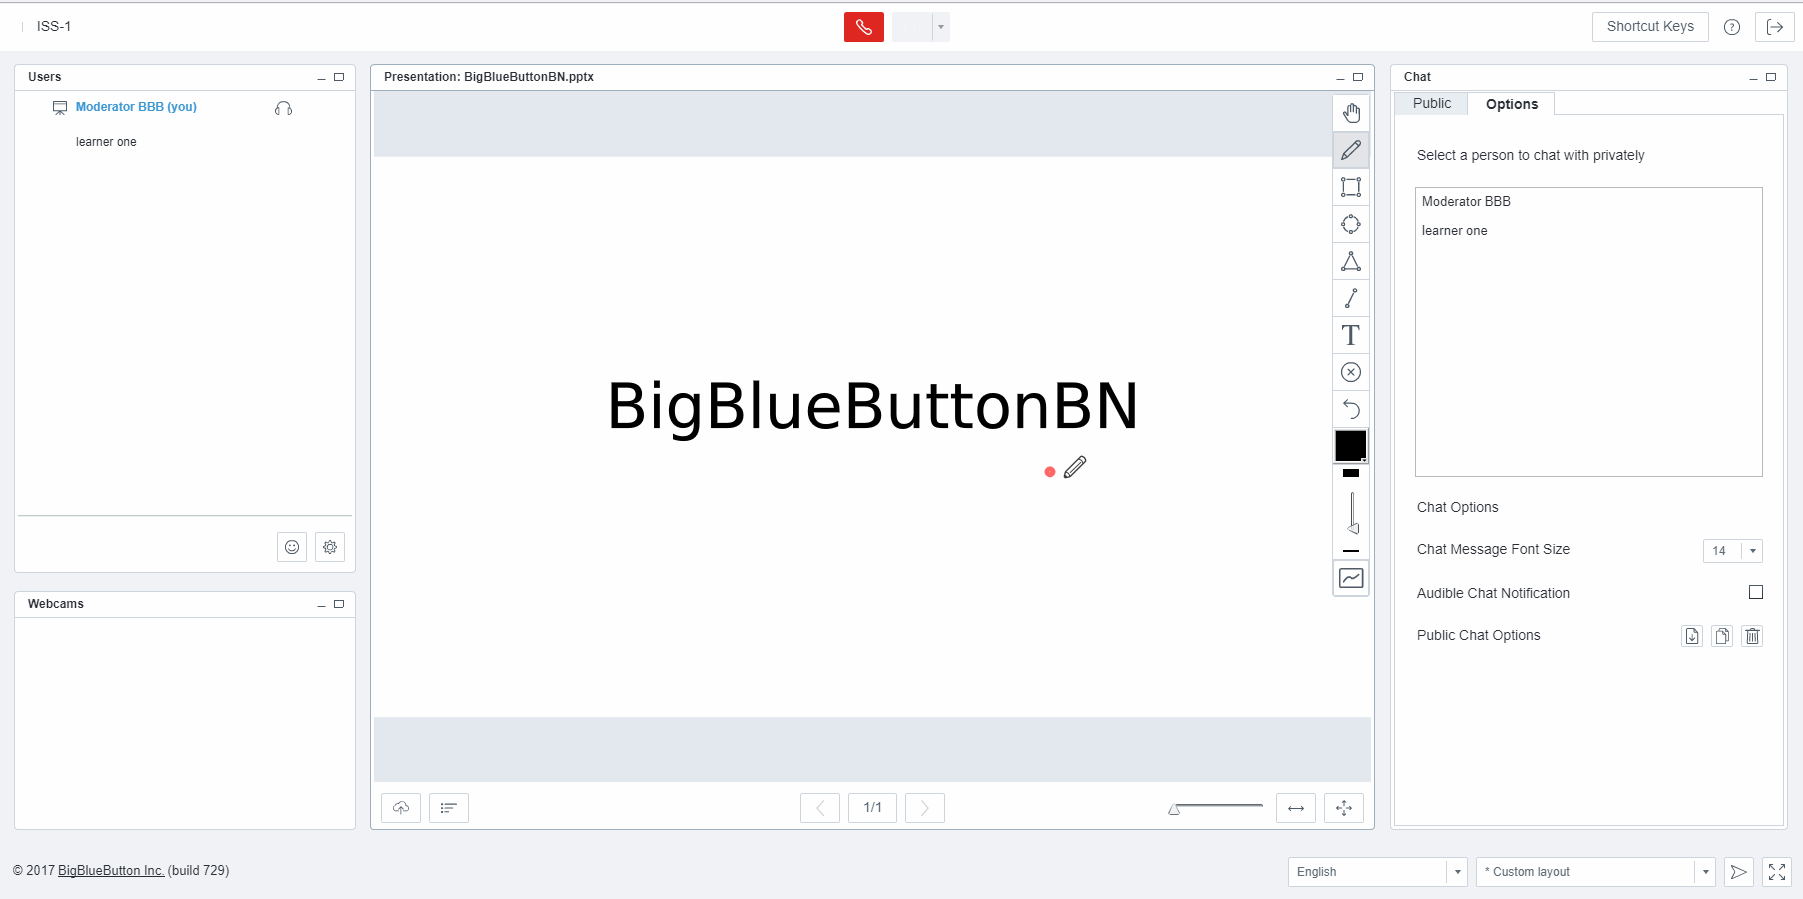
Task: Open Shortcut Keys
Action: pos(1650,27)
